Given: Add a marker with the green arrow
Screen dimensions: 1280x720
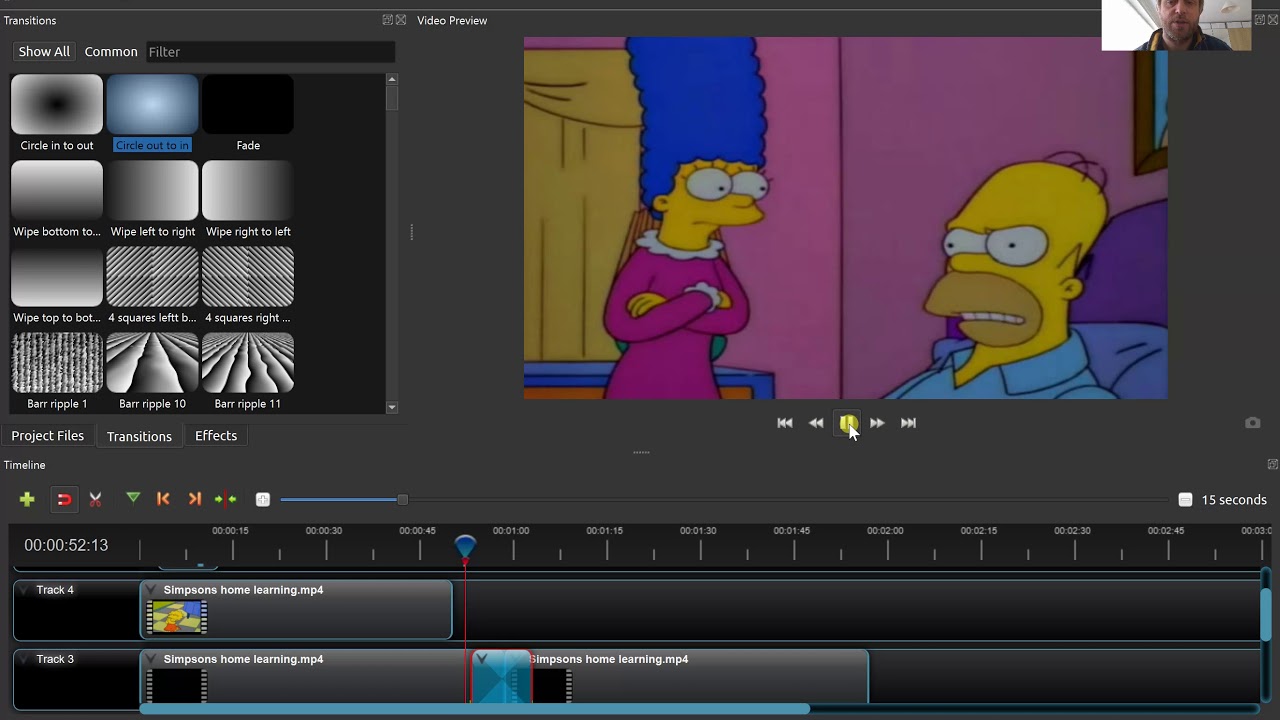Looking at the screenshot, I should 133,498.
